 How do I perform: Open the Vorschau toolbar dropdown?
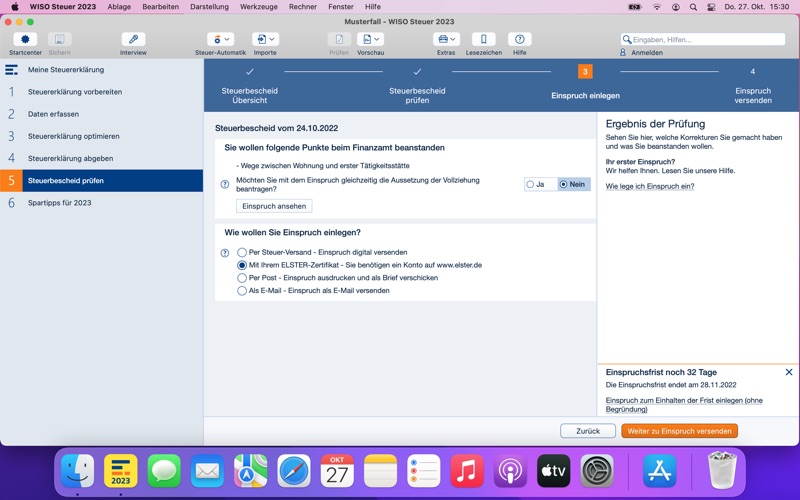[370, 39]
